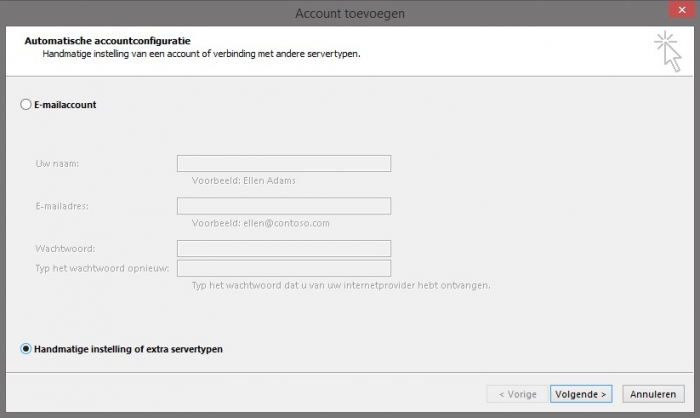Select the E-mailaccount radio button

26,104
